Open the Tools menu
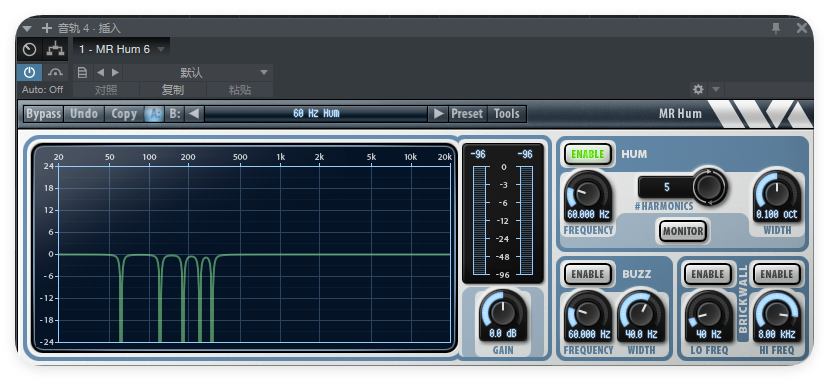The width and height of the screenshot is (829, 381). pos(506,114)
